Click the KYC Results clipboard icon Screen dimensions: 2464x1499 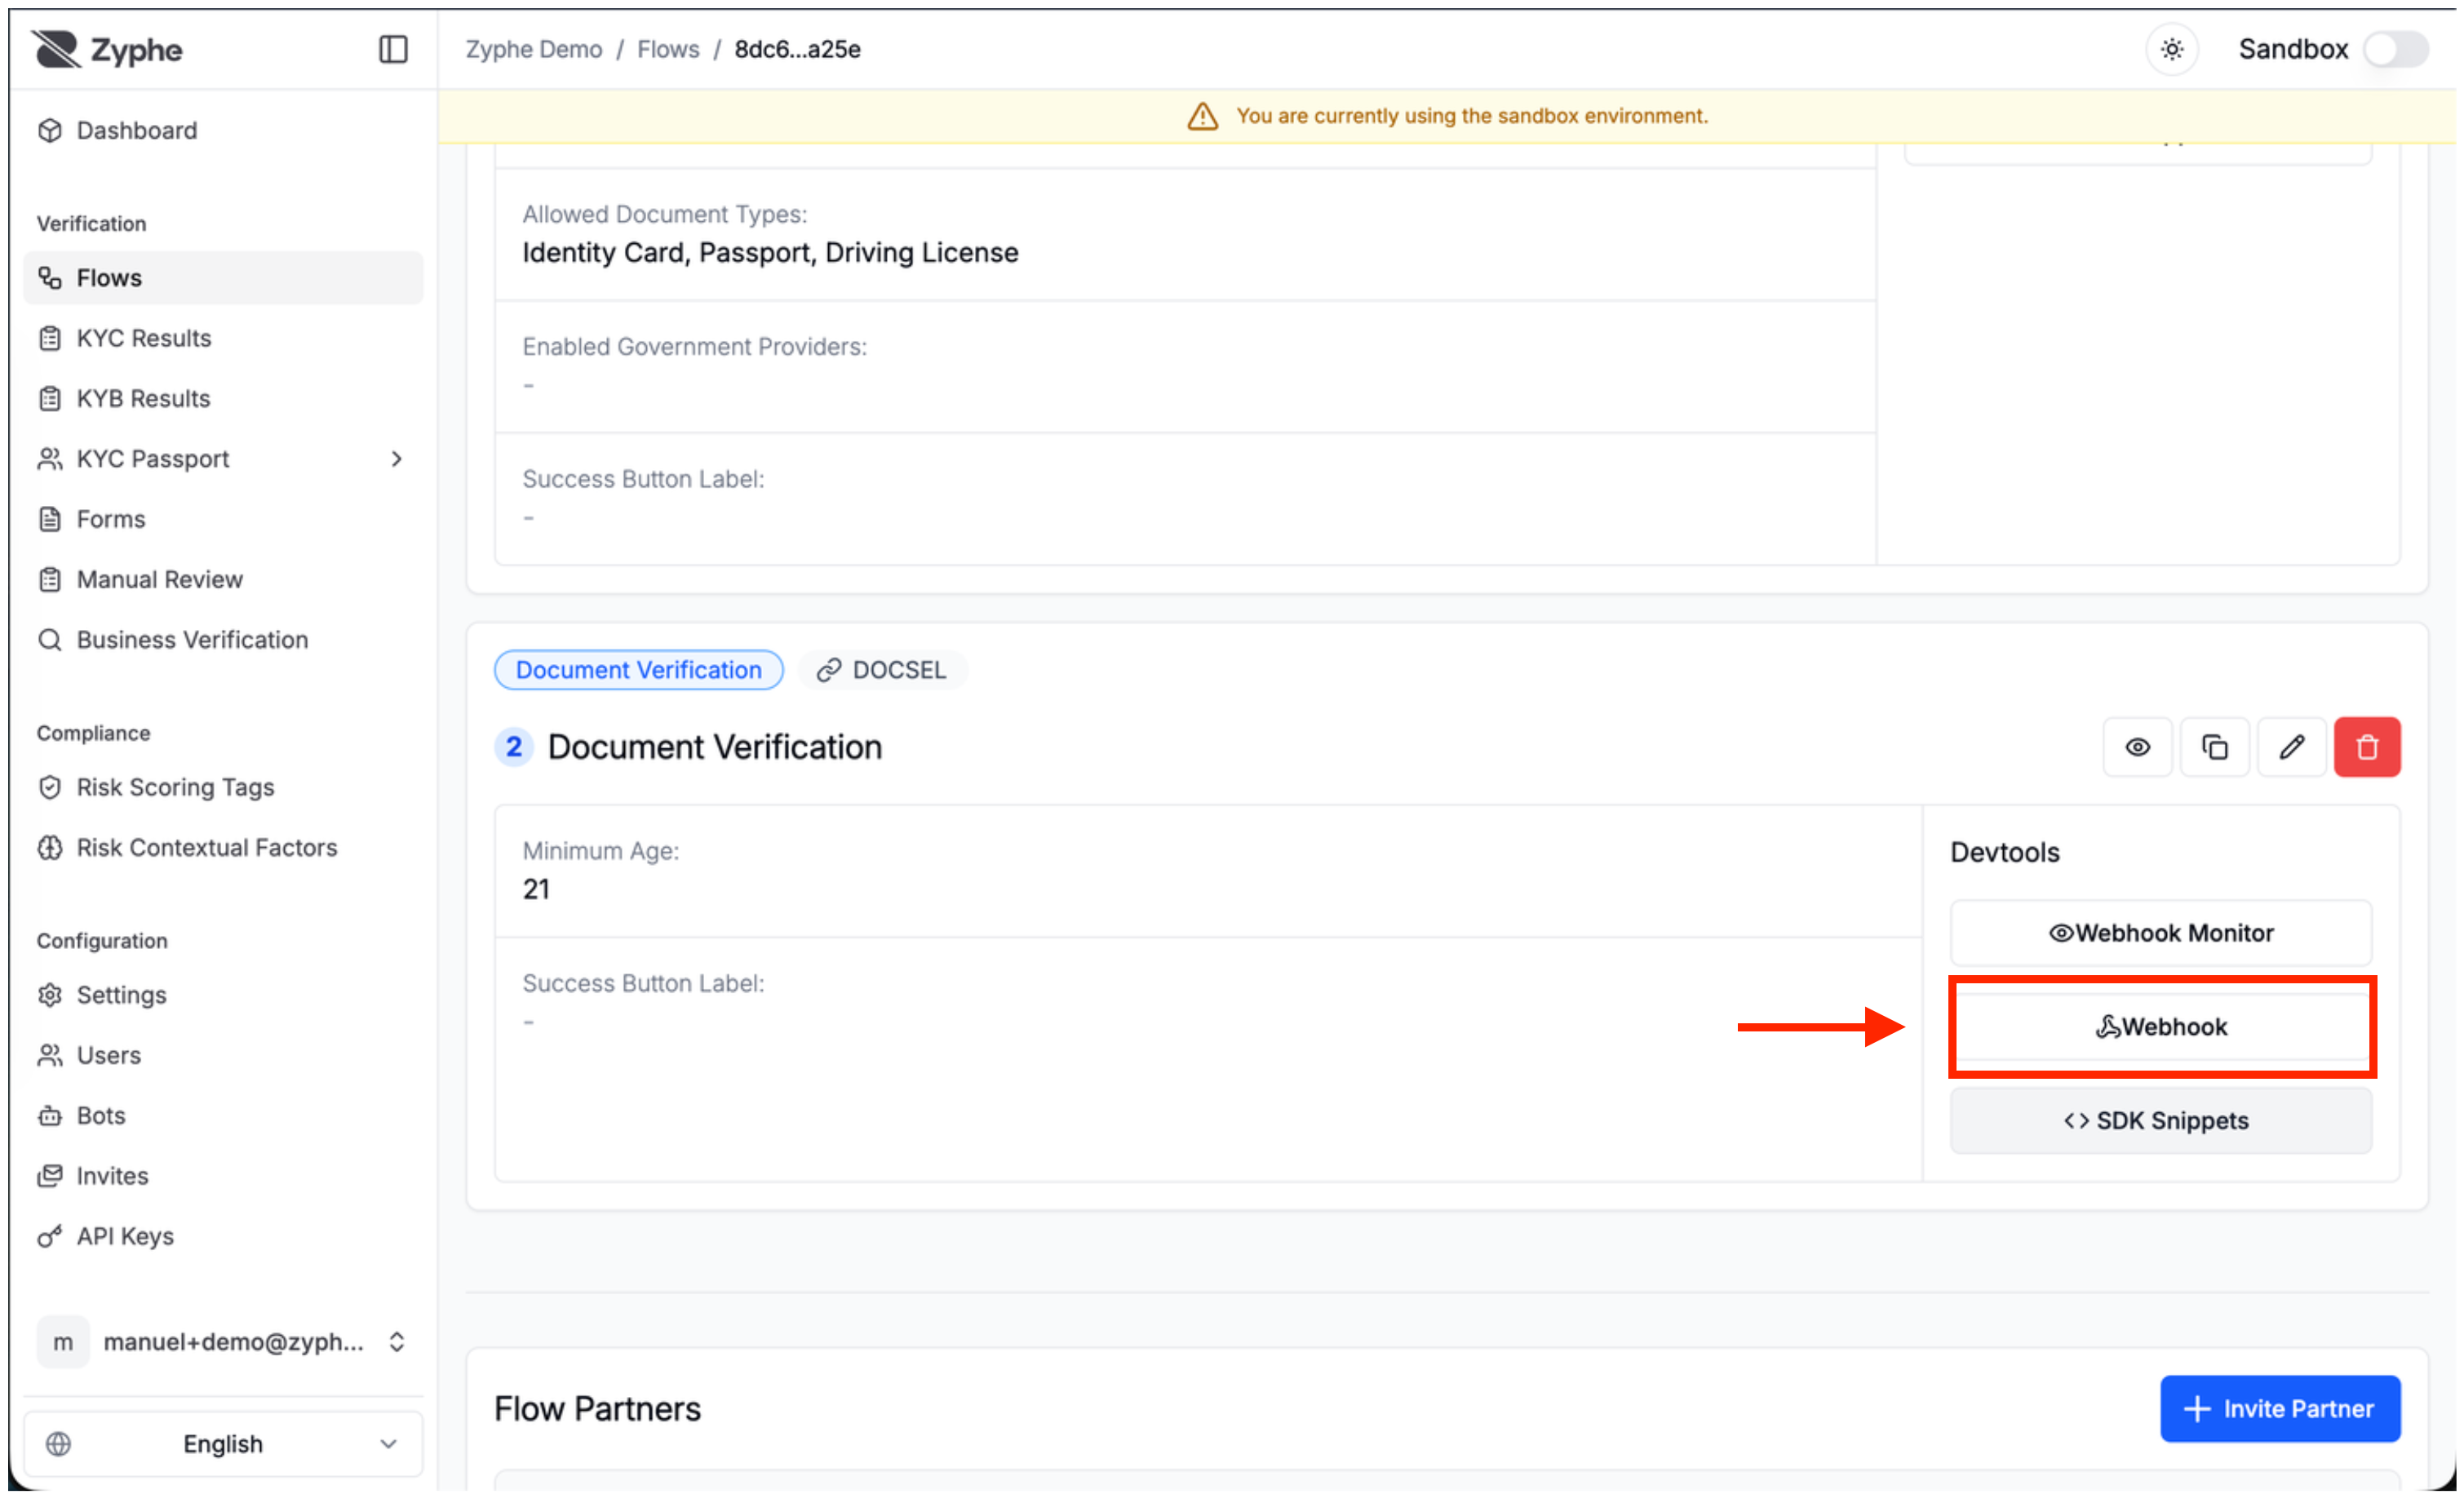click(50, 338)
